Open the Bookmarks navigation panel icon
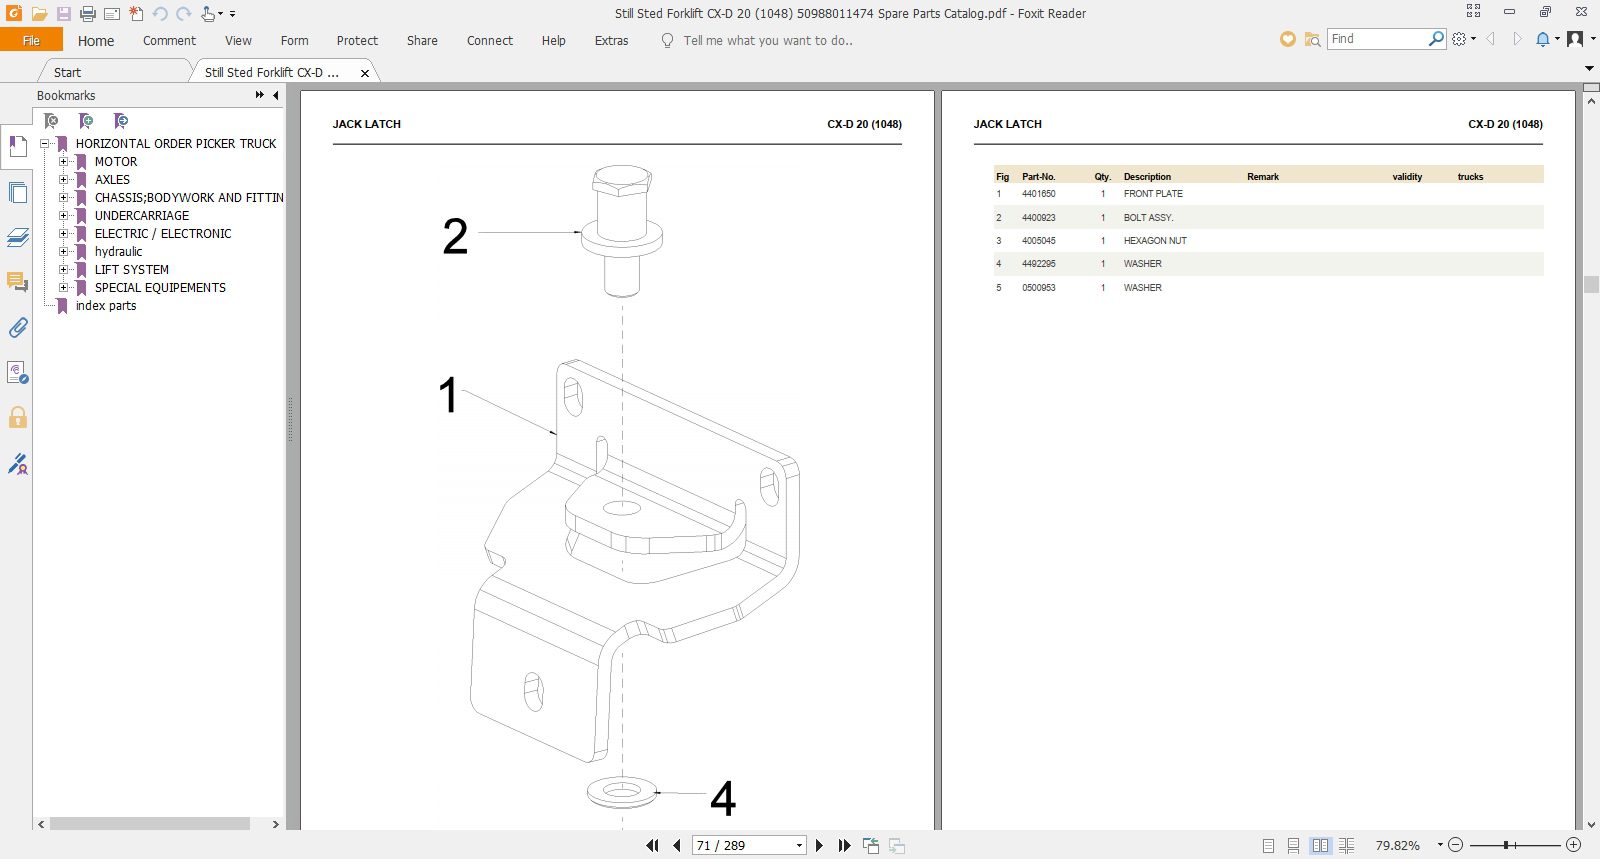1600x859 pixels. tap(17, 147)
